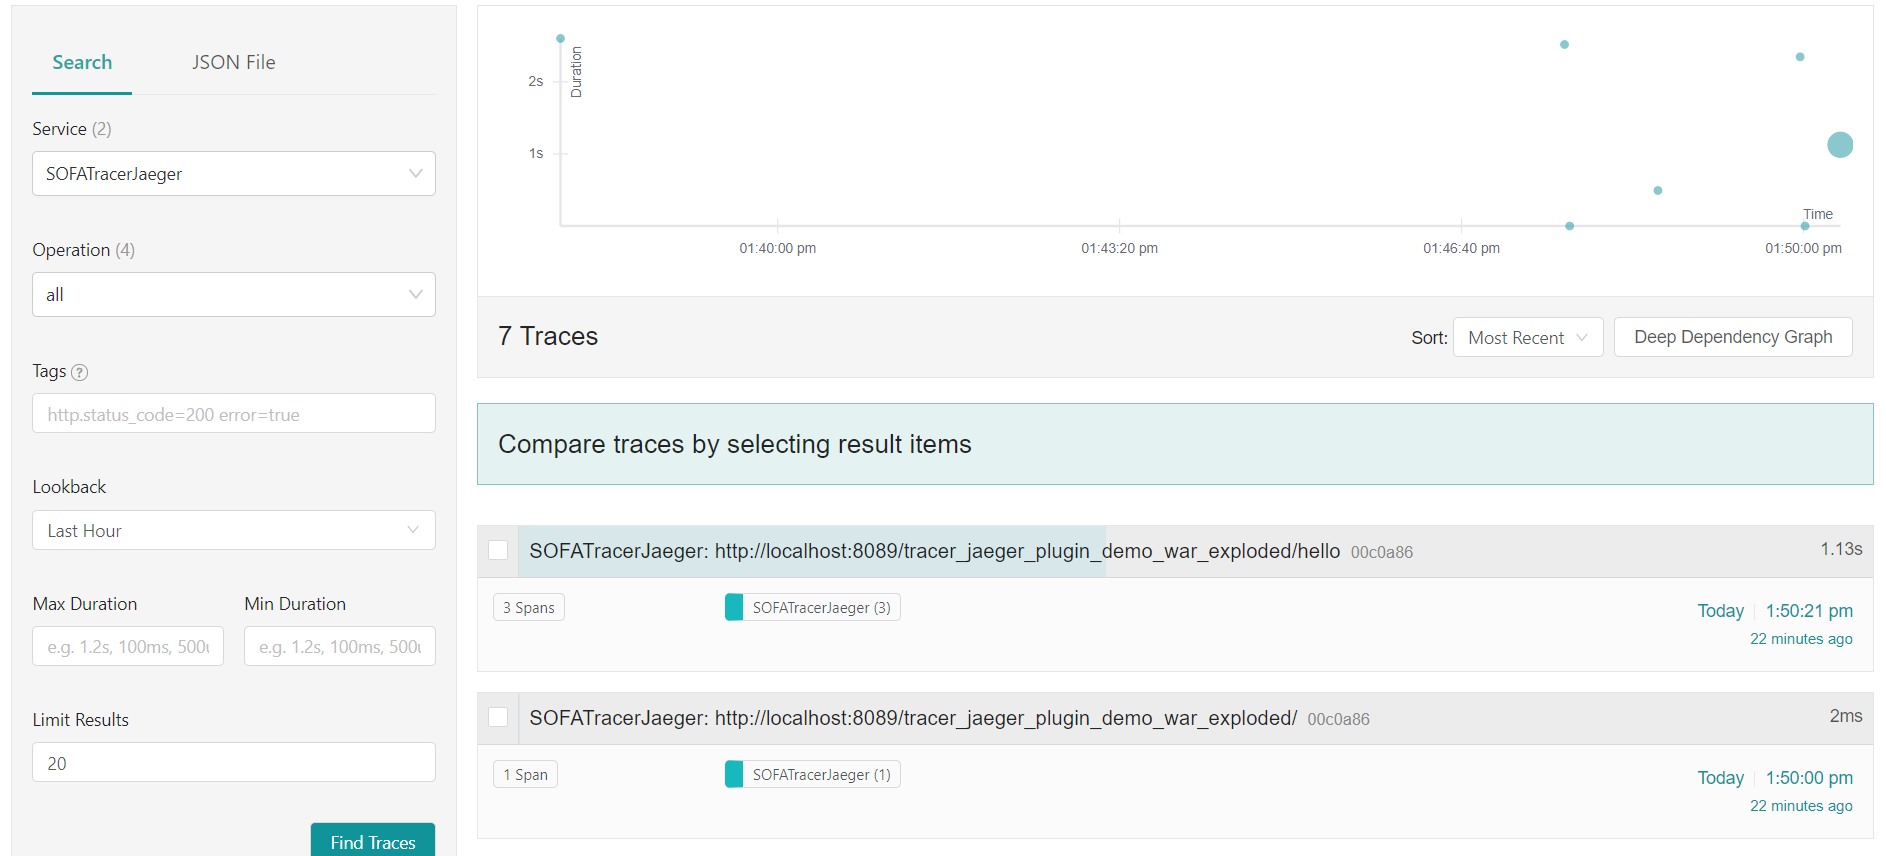Image resolution: width=1886 pixels, height=856 pixels.
Task: Click the largest dot in the scatter plot
Action: pos(1840,145)
